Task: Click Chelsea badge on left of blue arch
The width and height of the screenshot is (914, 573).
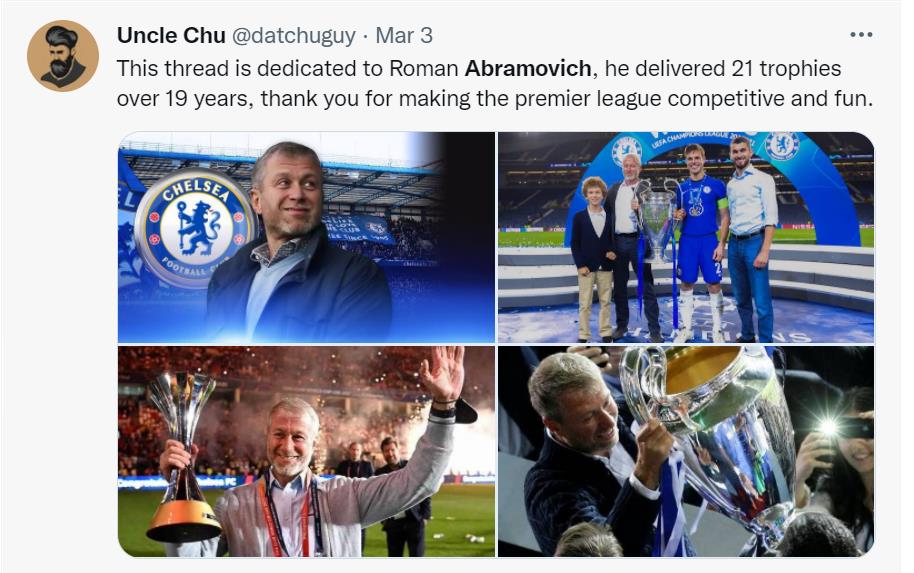Action: (626, 150)
